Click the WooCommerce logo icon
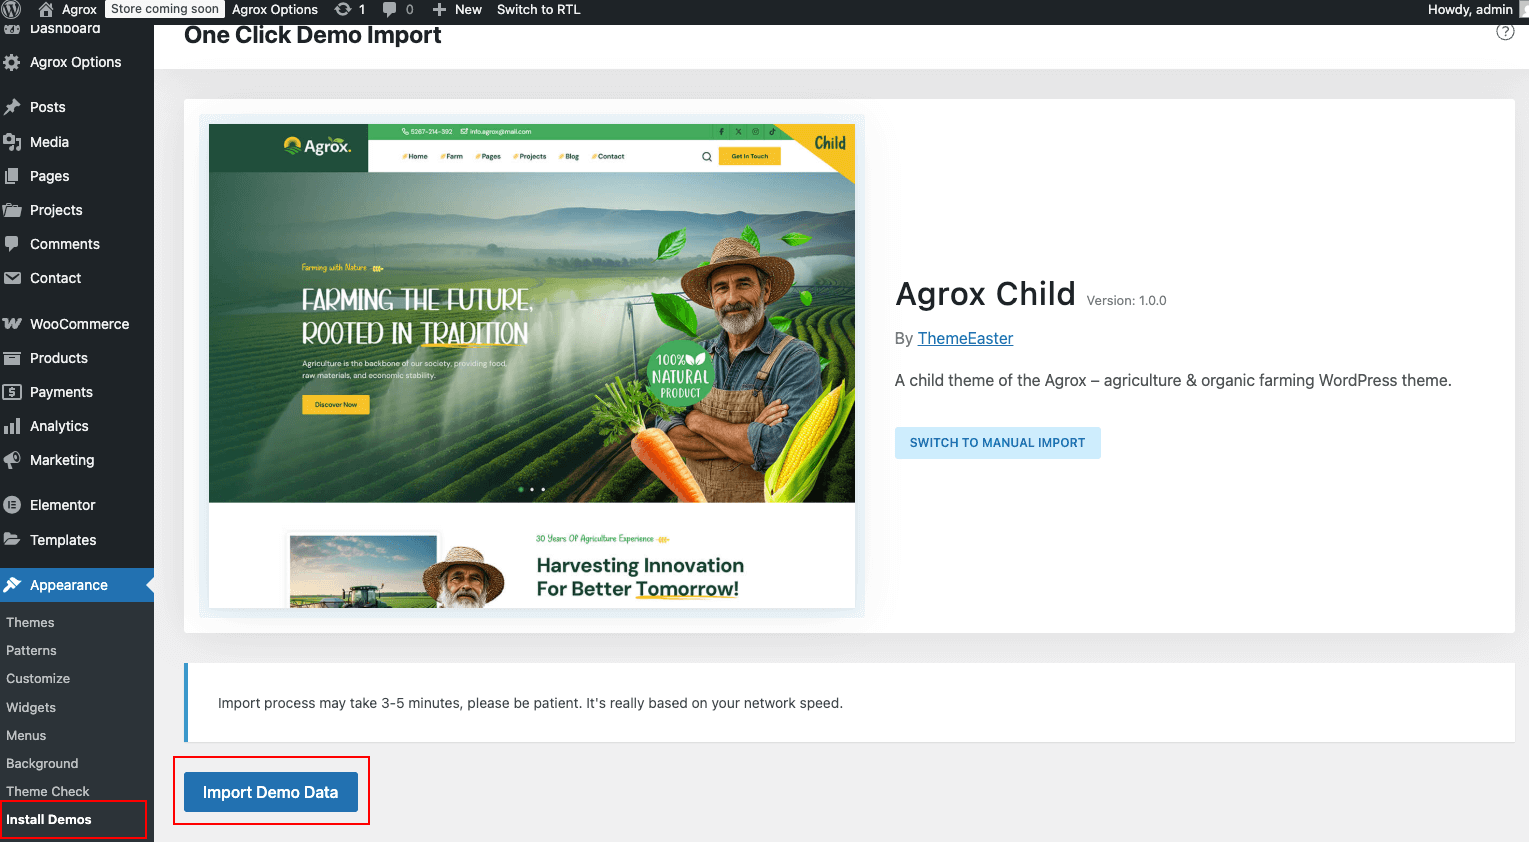Viewport: 1529px width, 842px height. 12,324
